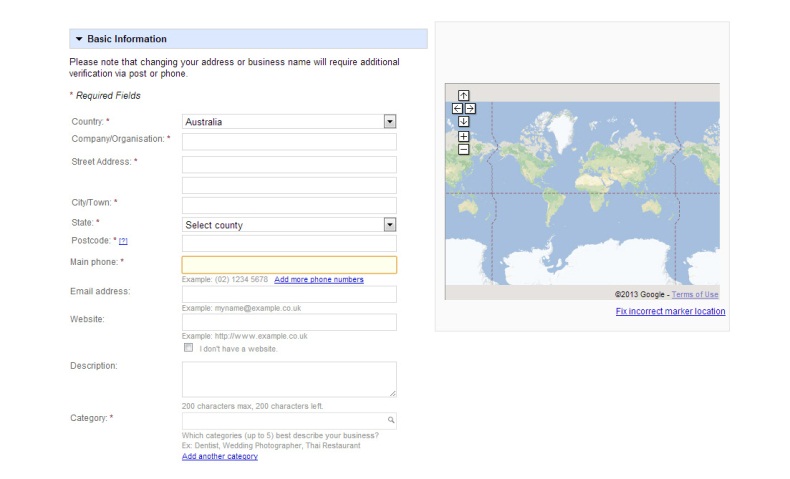Click 'Add more phone numbers' link
Screen dimensions: 790x479
(x=318, y=280)
